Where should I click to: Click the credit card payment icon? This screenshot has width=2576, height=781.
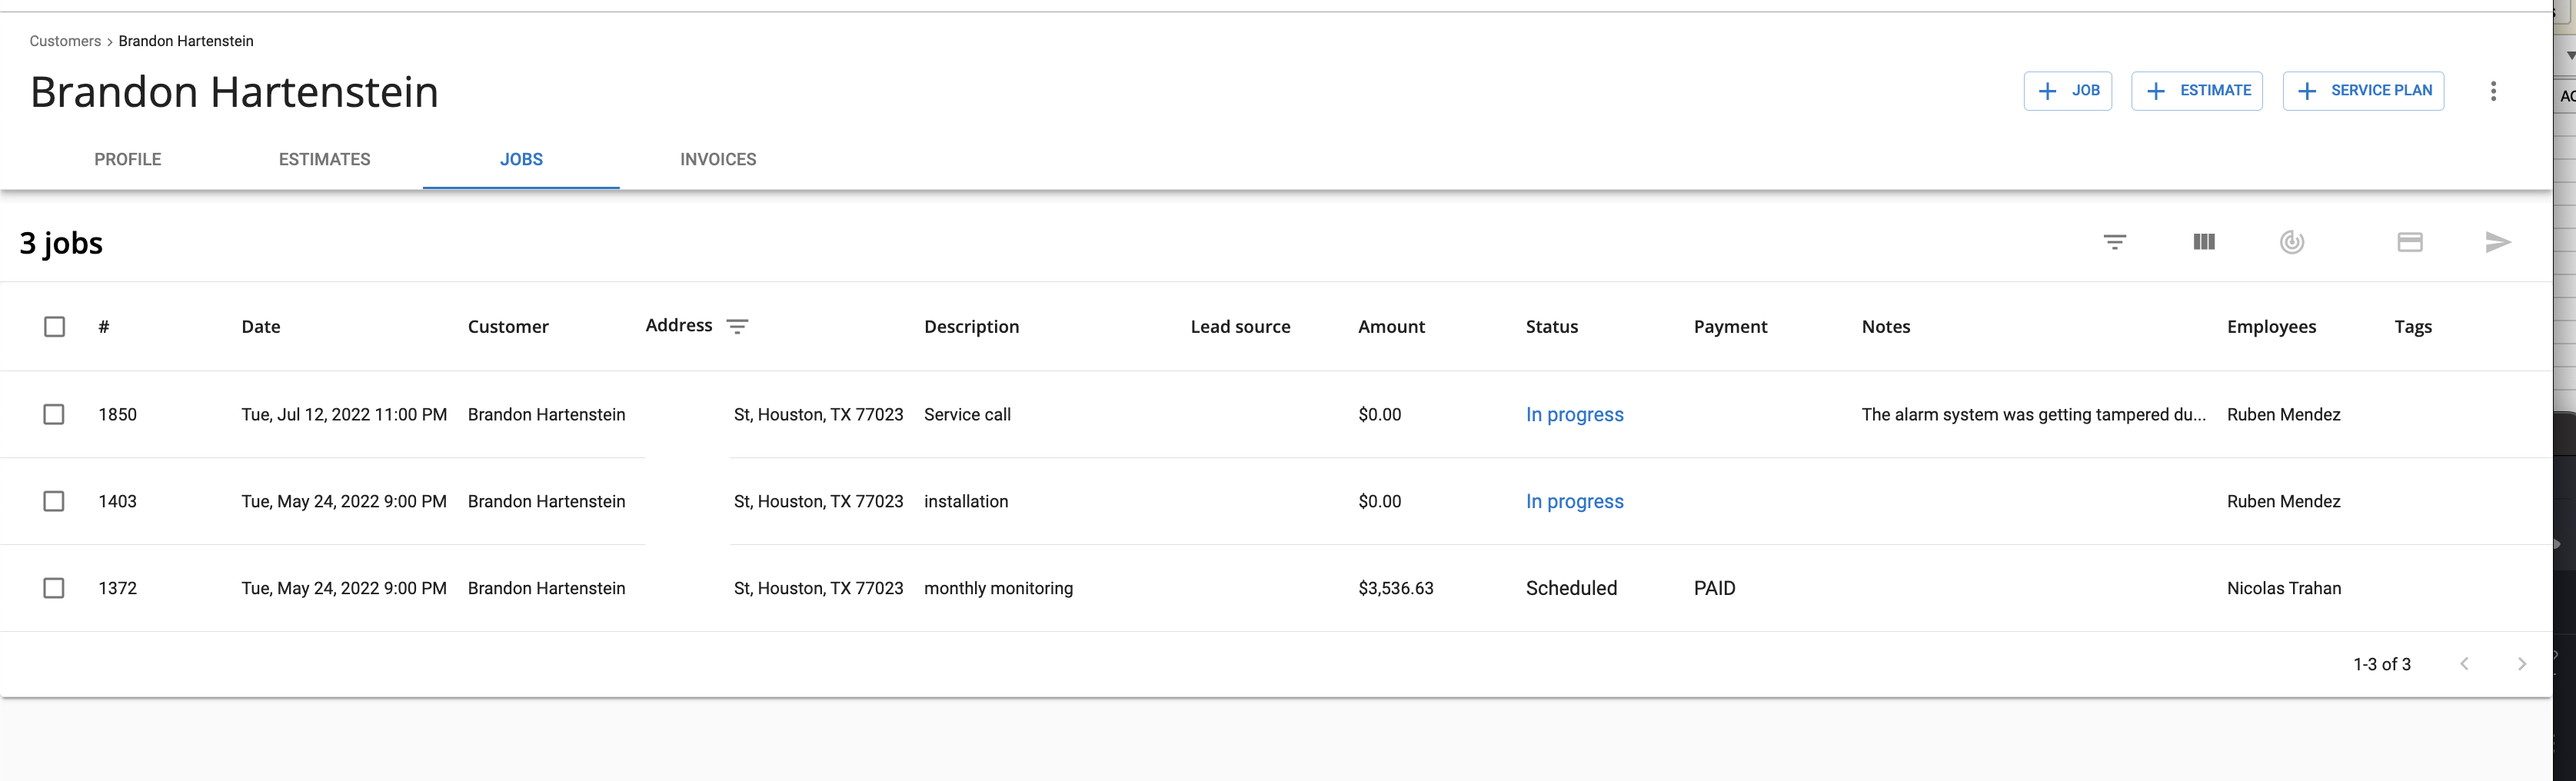pos(2409,242)
